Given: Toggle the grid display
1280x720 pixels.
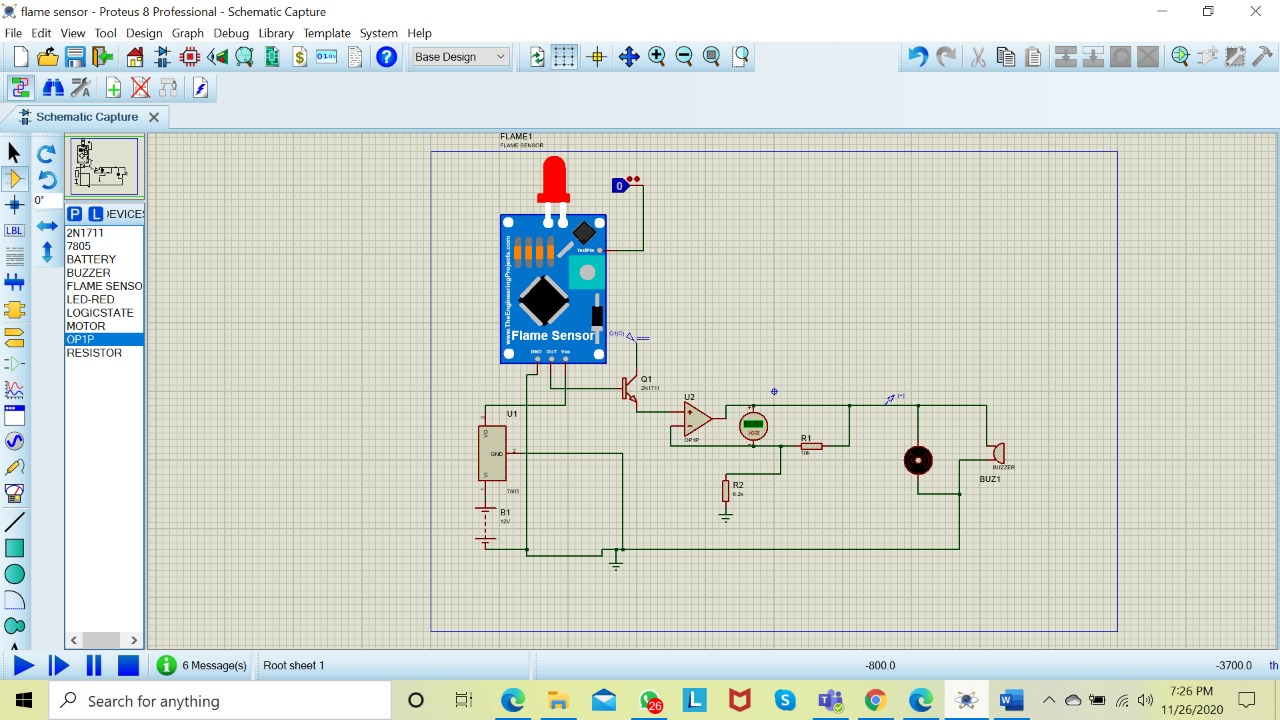Looking at the screenshot, I should 565,57.
